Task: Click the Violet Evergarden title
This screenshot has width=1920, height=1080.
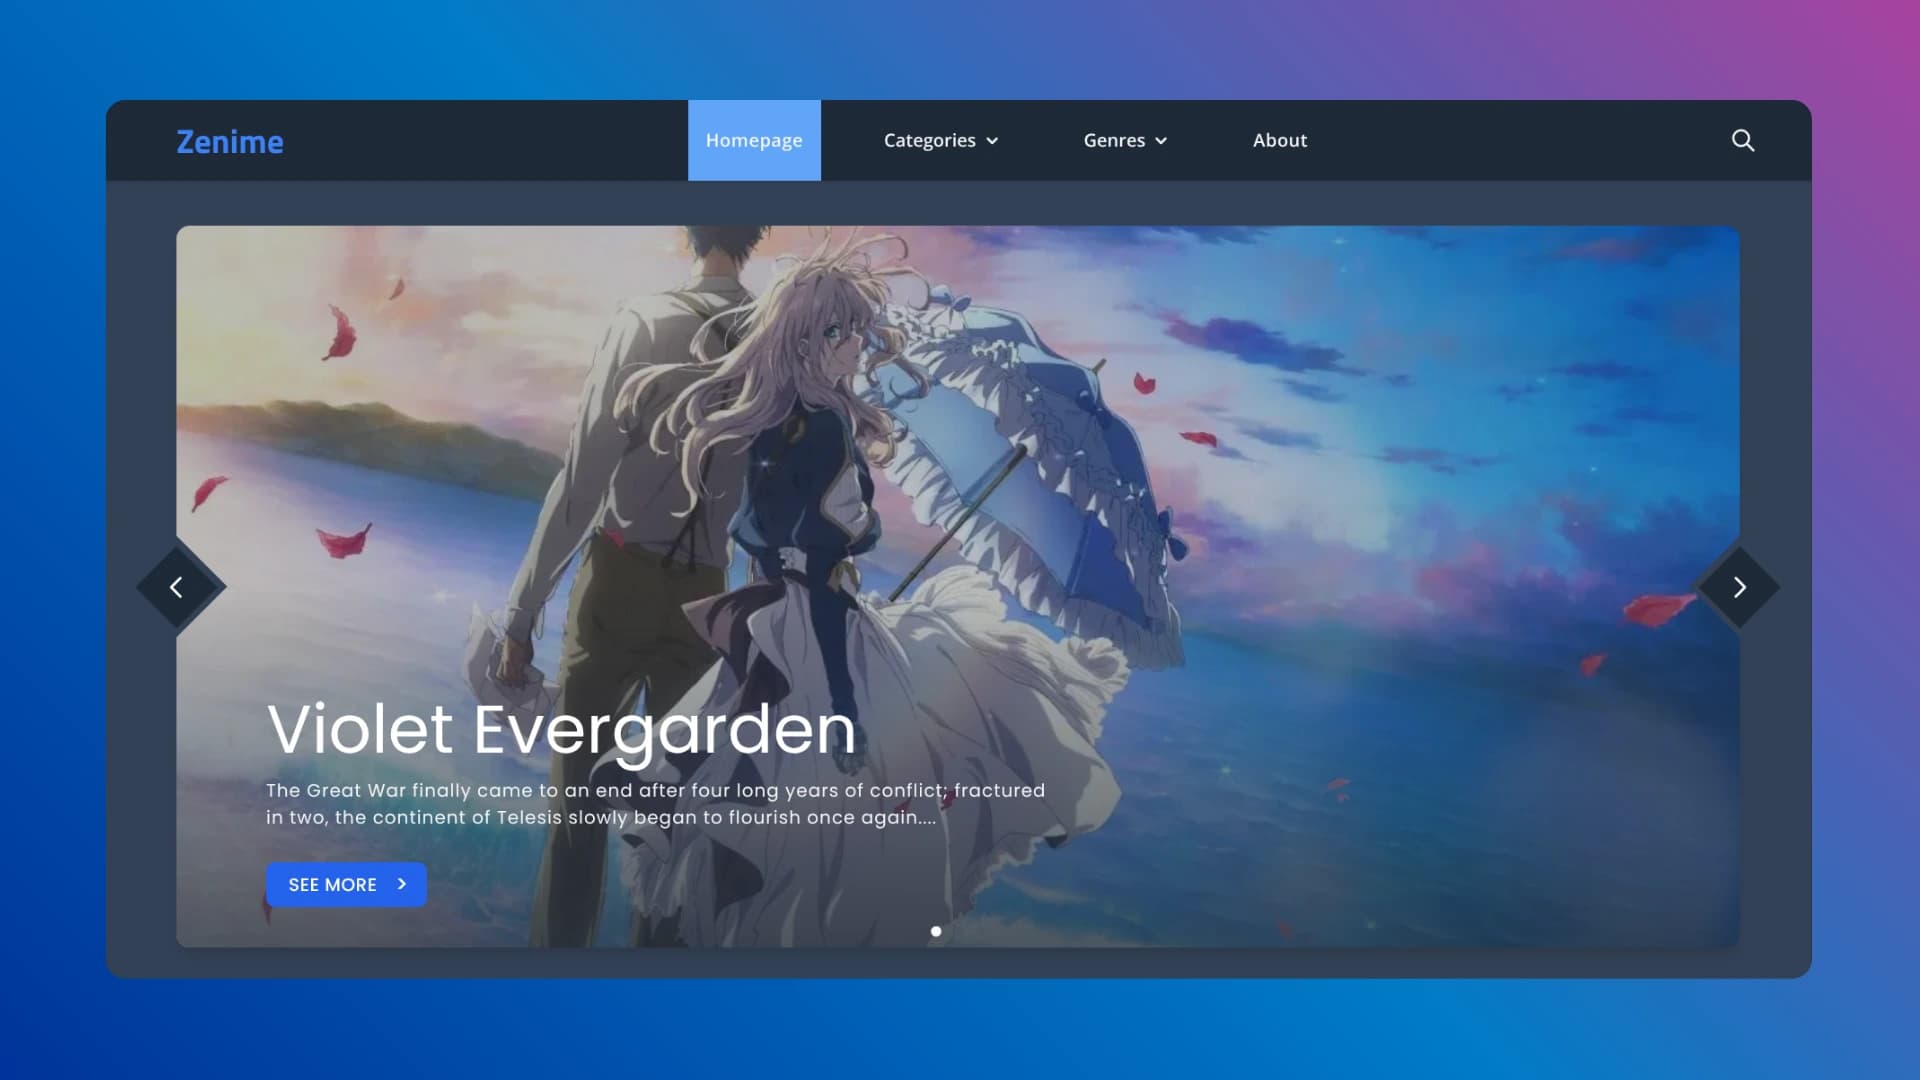Action: pyautogui.click(x=561, y=729)
